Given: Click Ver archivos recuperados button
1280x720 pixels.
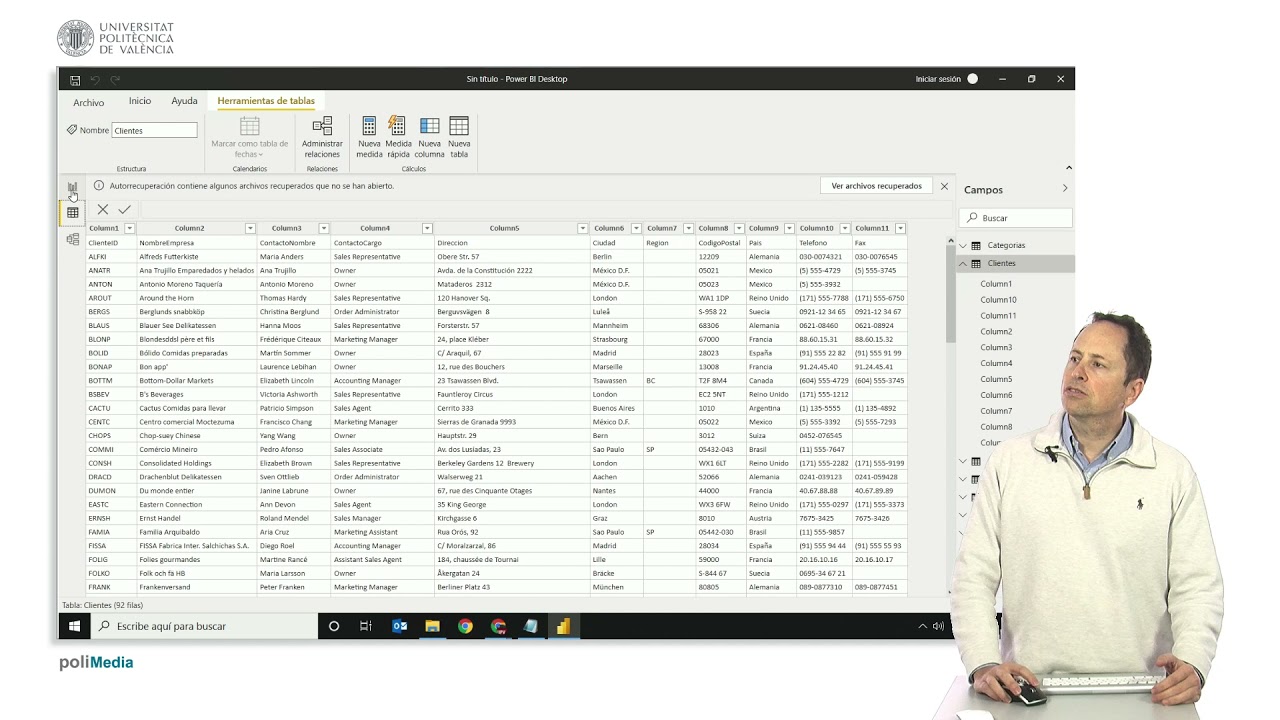Looking at the screenshot, I should [877, 186].
